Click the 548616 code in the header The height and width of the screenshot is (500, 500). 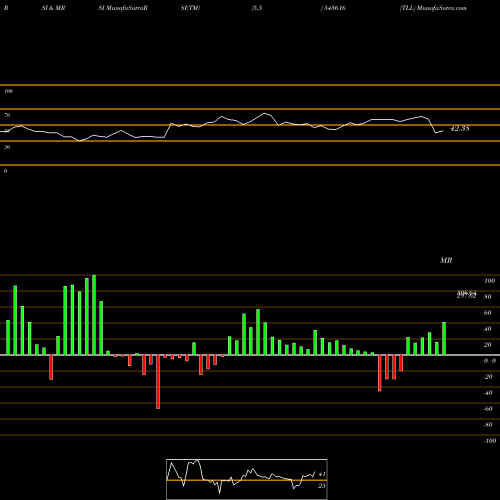click(335, 8)
